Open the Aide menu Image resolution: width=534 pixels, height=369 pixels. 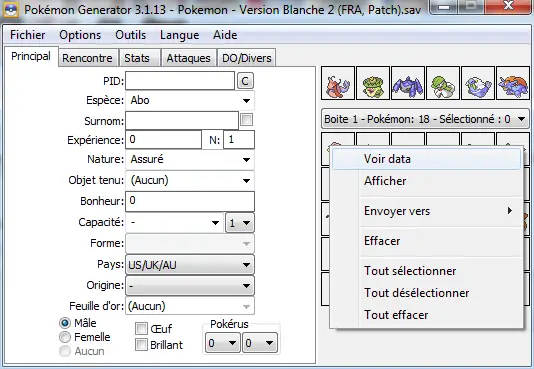[225, 35]
